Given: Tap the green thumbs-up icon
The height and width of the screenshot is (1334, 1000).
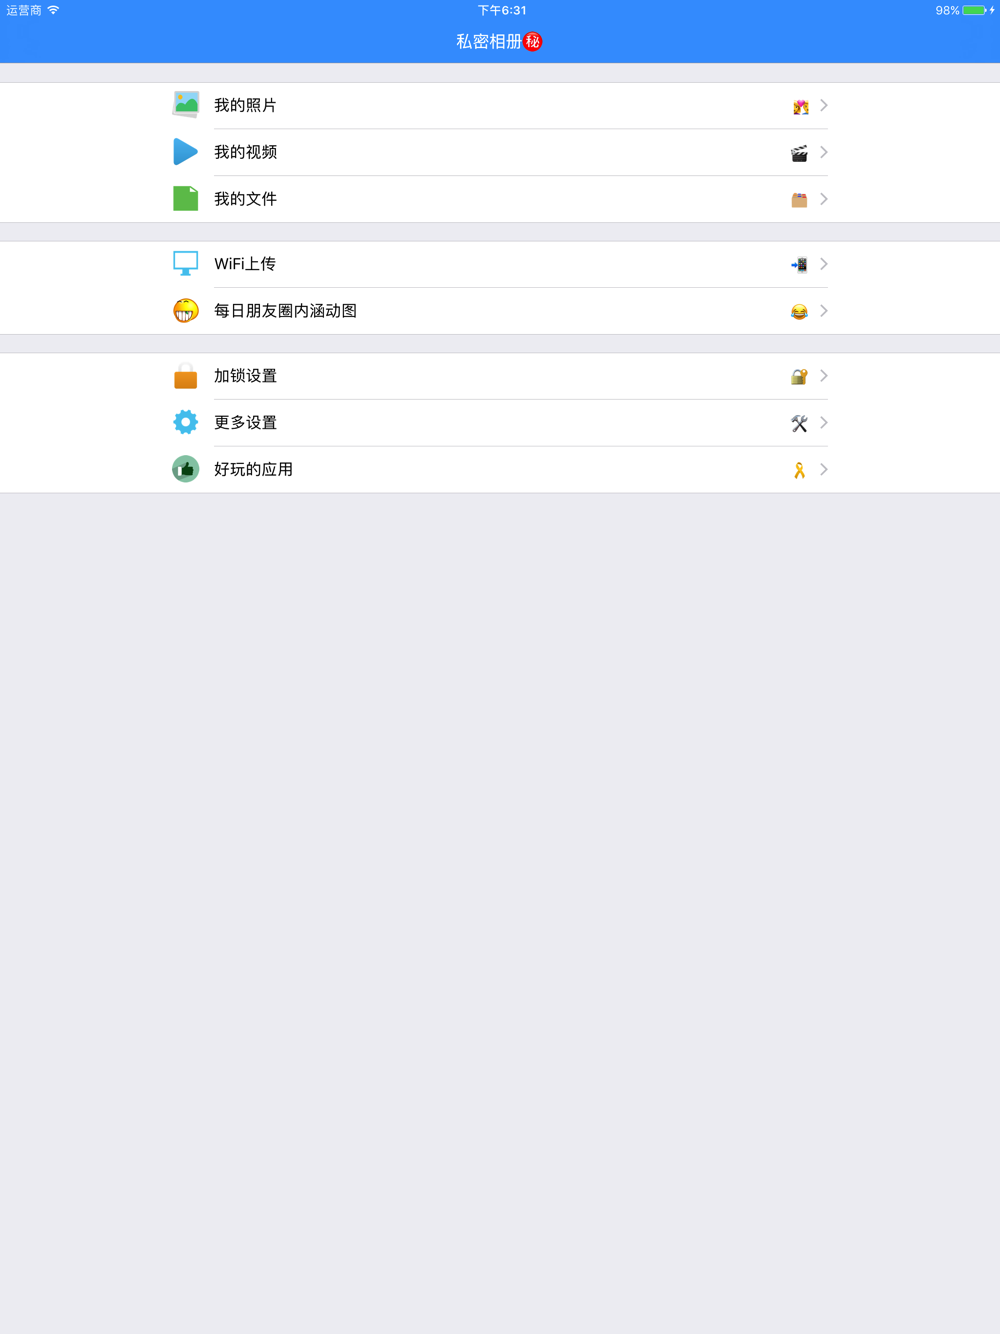Looking at the screenshot, I should coord(185,469).
